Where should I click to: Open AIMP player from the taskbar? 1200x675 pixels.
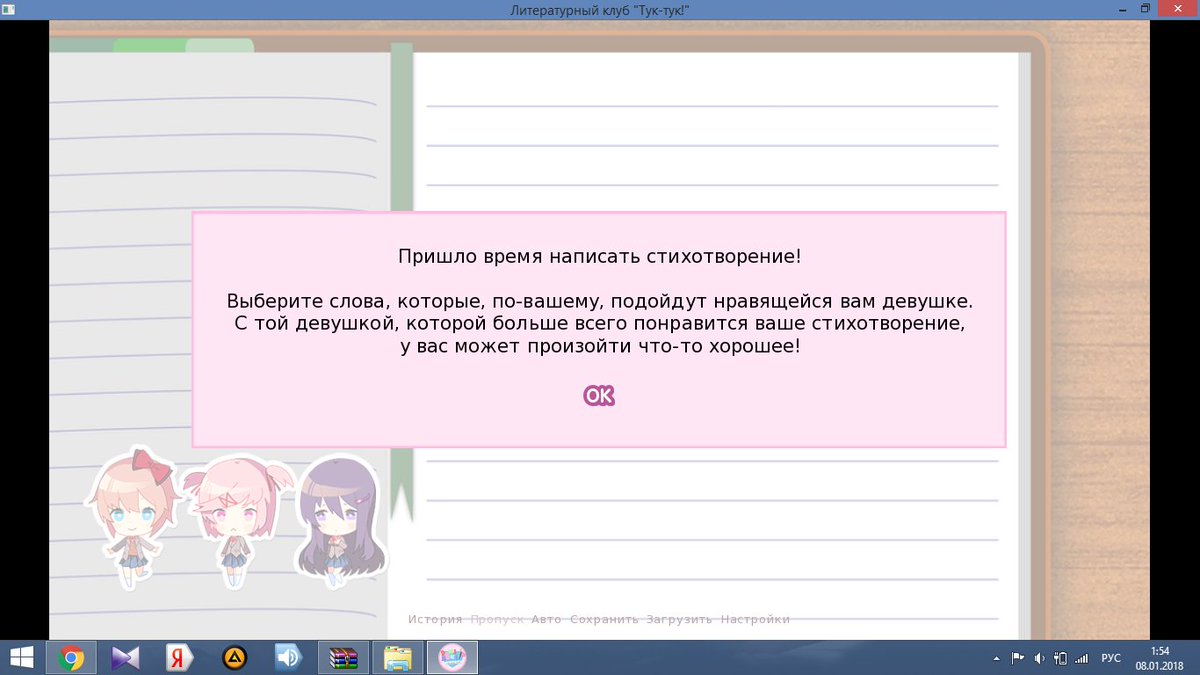tap(233, 657)
